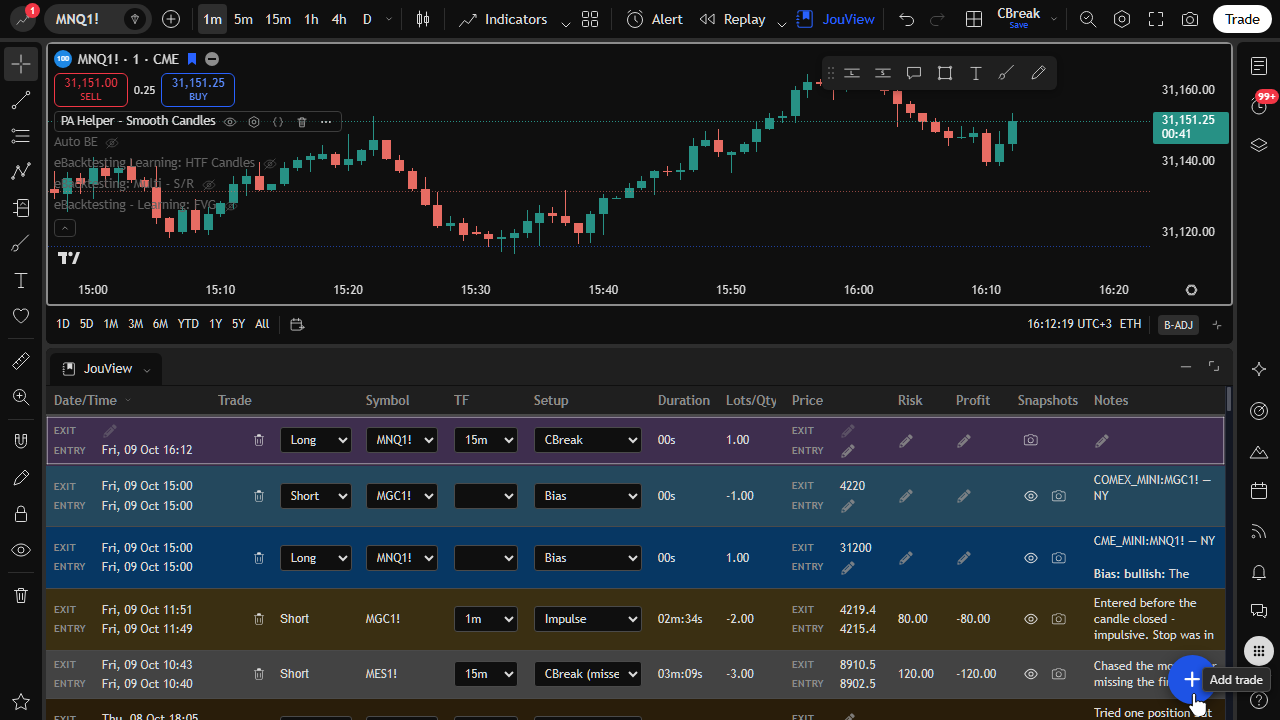Viewport: 1280px width, 720px height.
Task: Open the layout setup grid icon
Action: 974,19
